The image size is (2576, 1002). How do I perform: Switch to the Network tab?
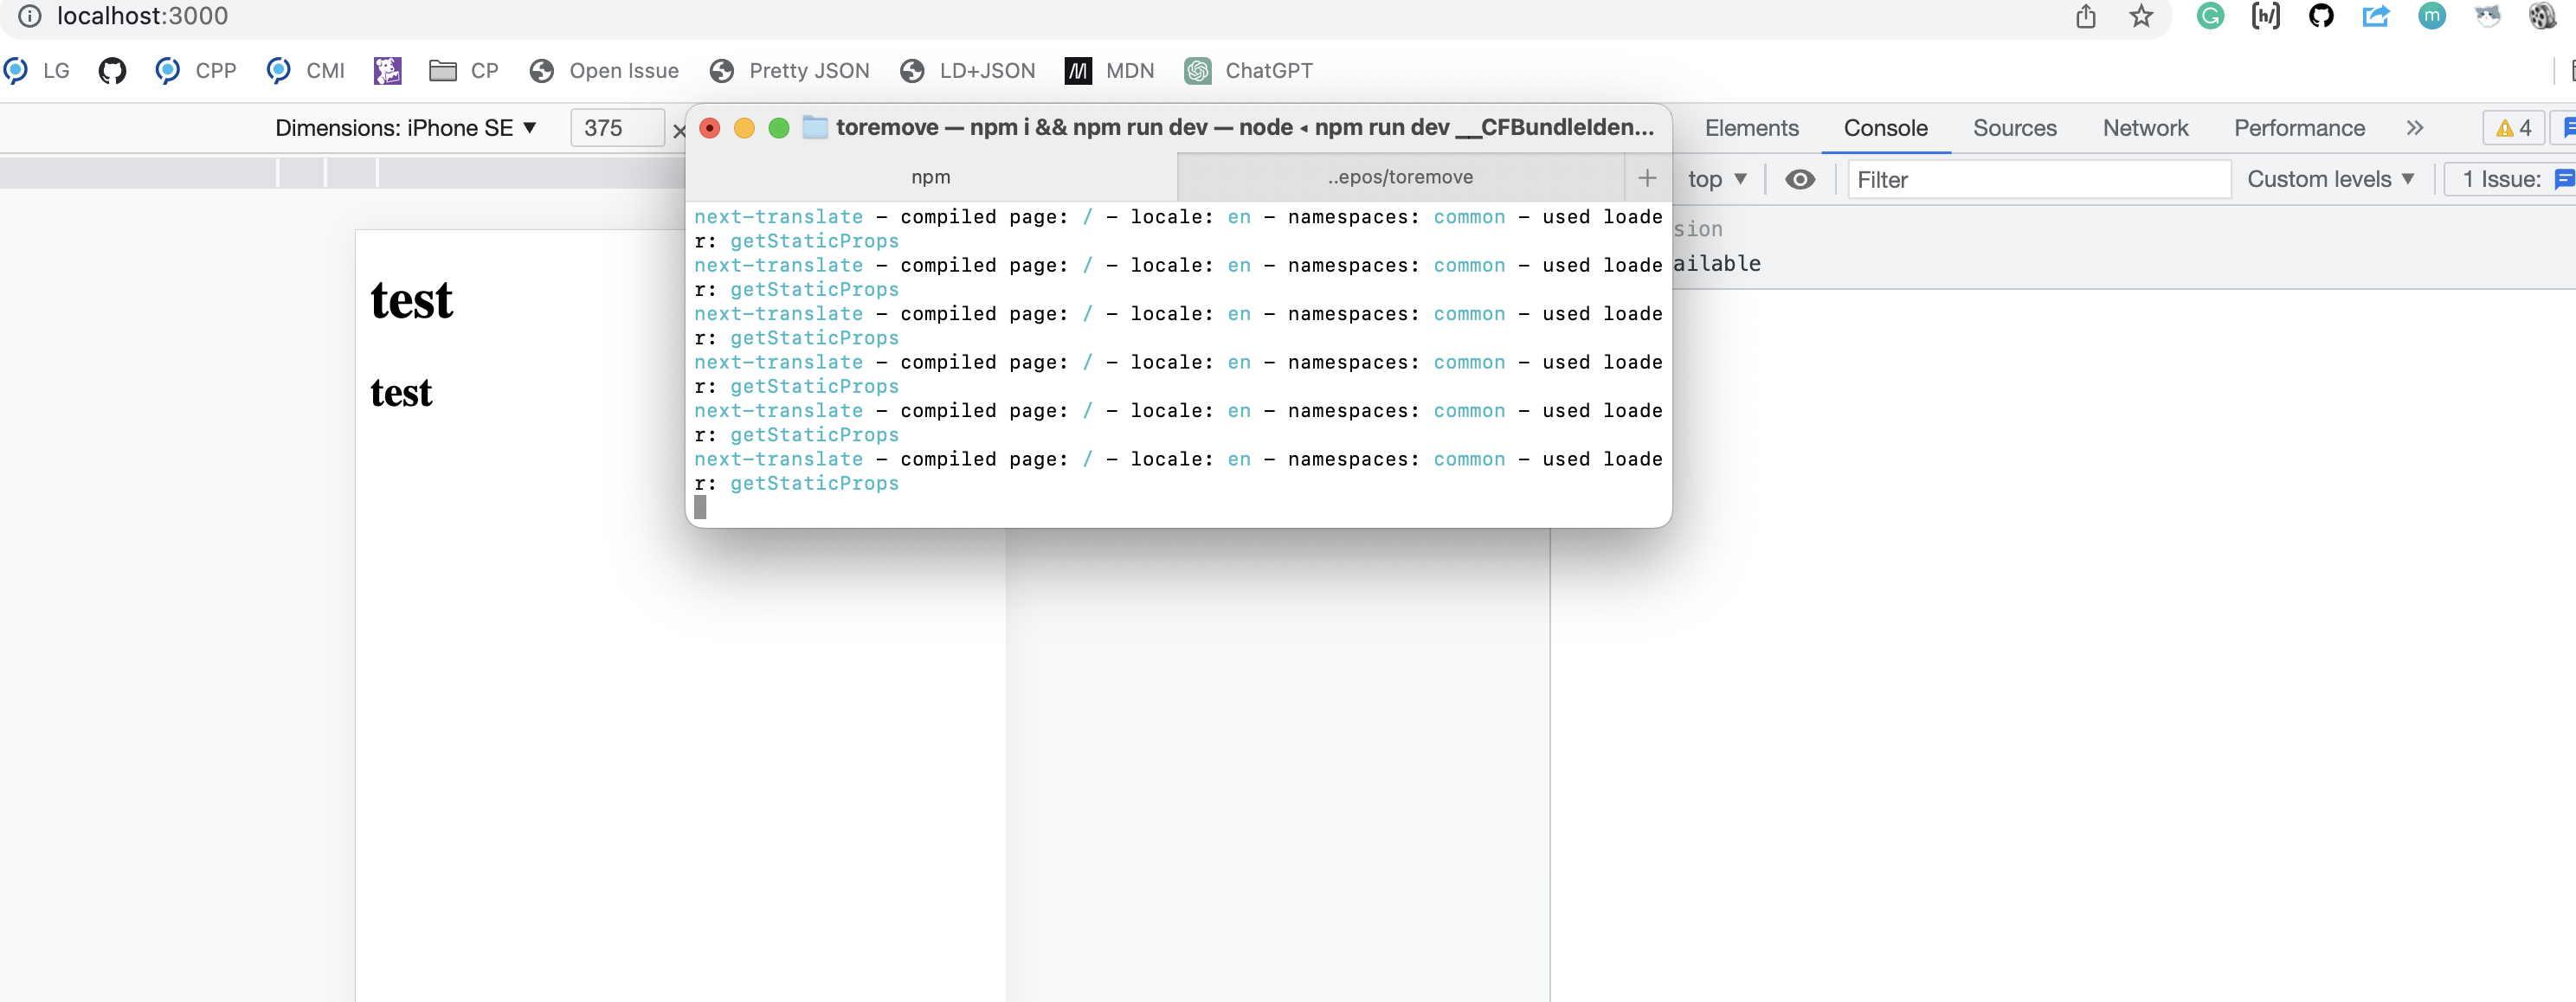2145,128
